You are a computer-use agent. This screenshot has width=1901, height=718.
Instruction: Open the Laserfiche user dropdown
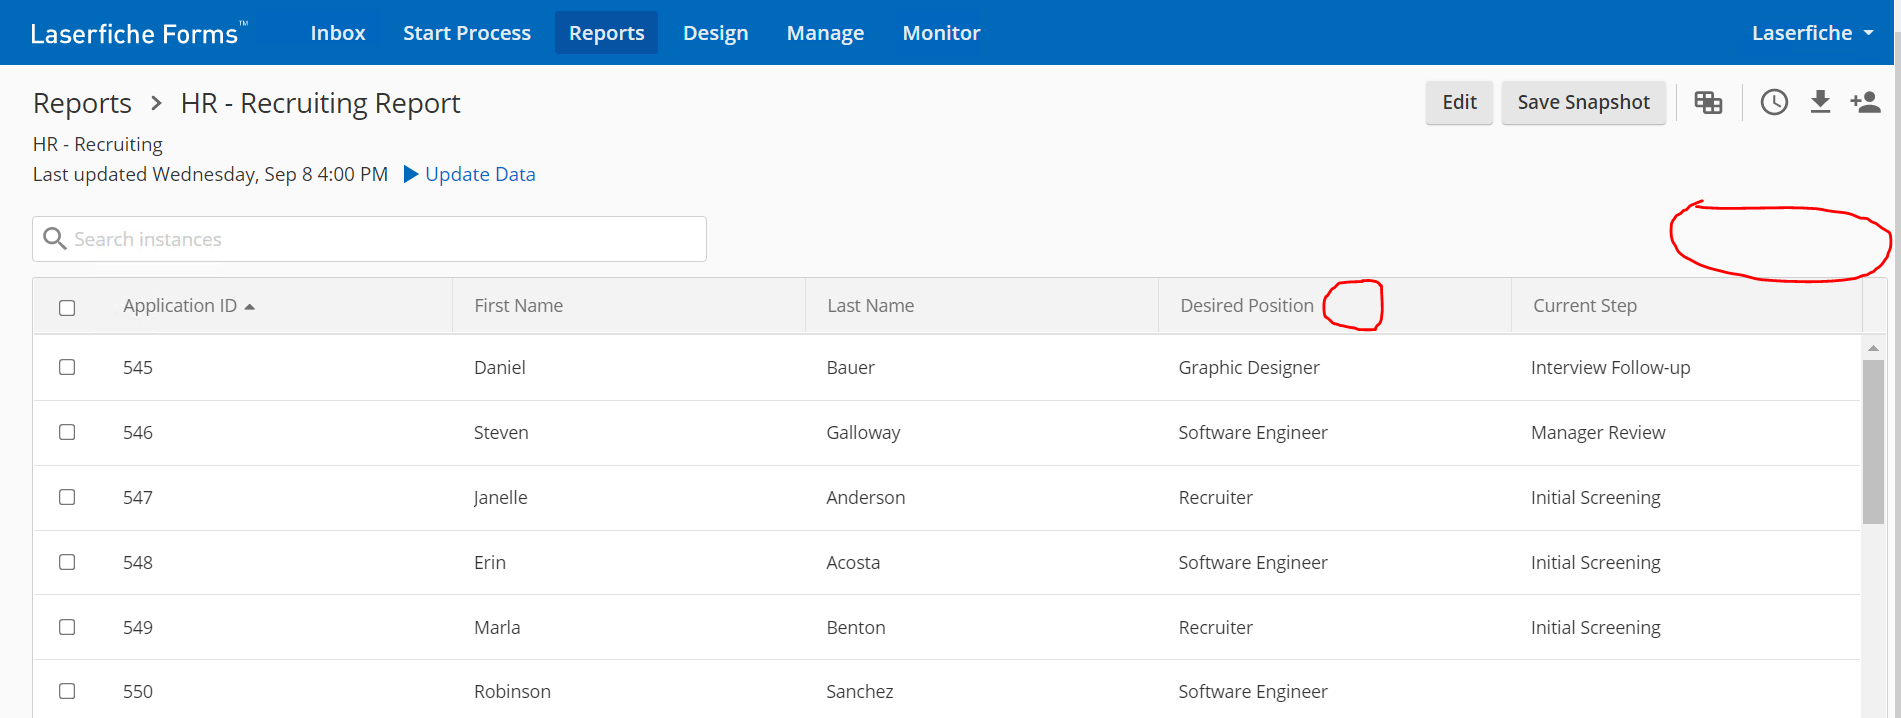(1812, 33)
